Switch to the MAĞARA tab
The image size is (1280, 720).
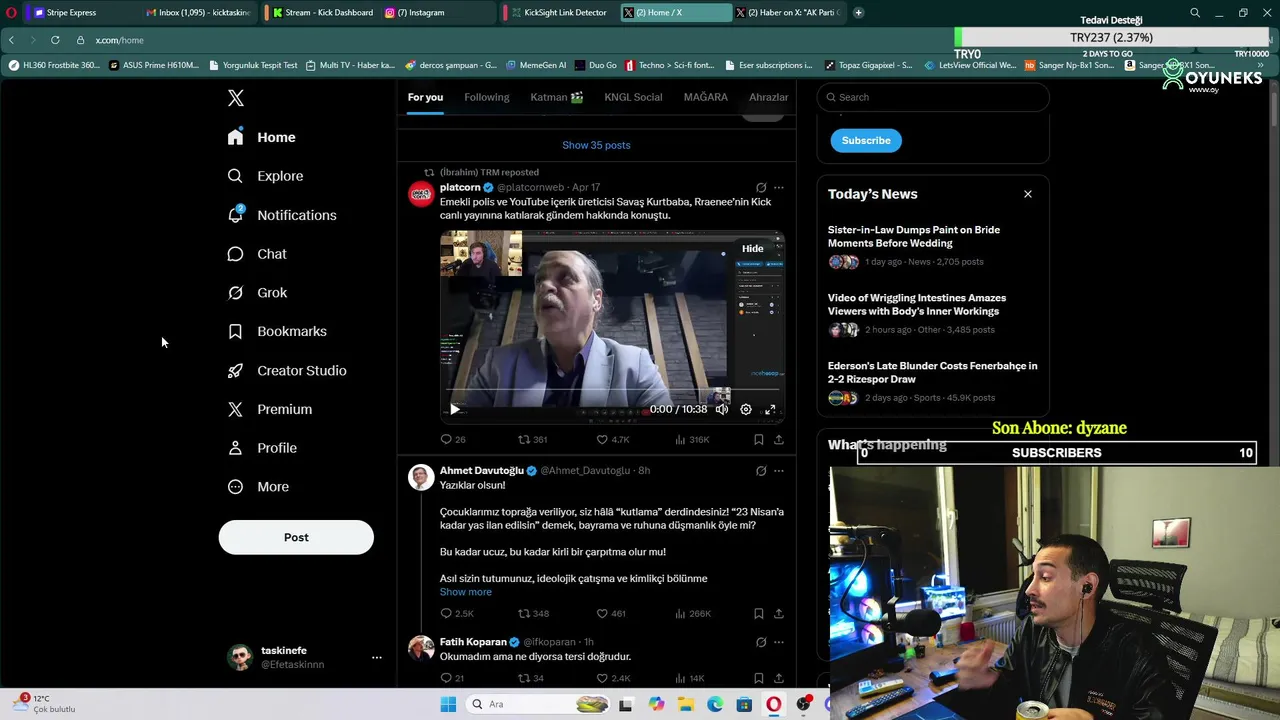click(706, 97)
